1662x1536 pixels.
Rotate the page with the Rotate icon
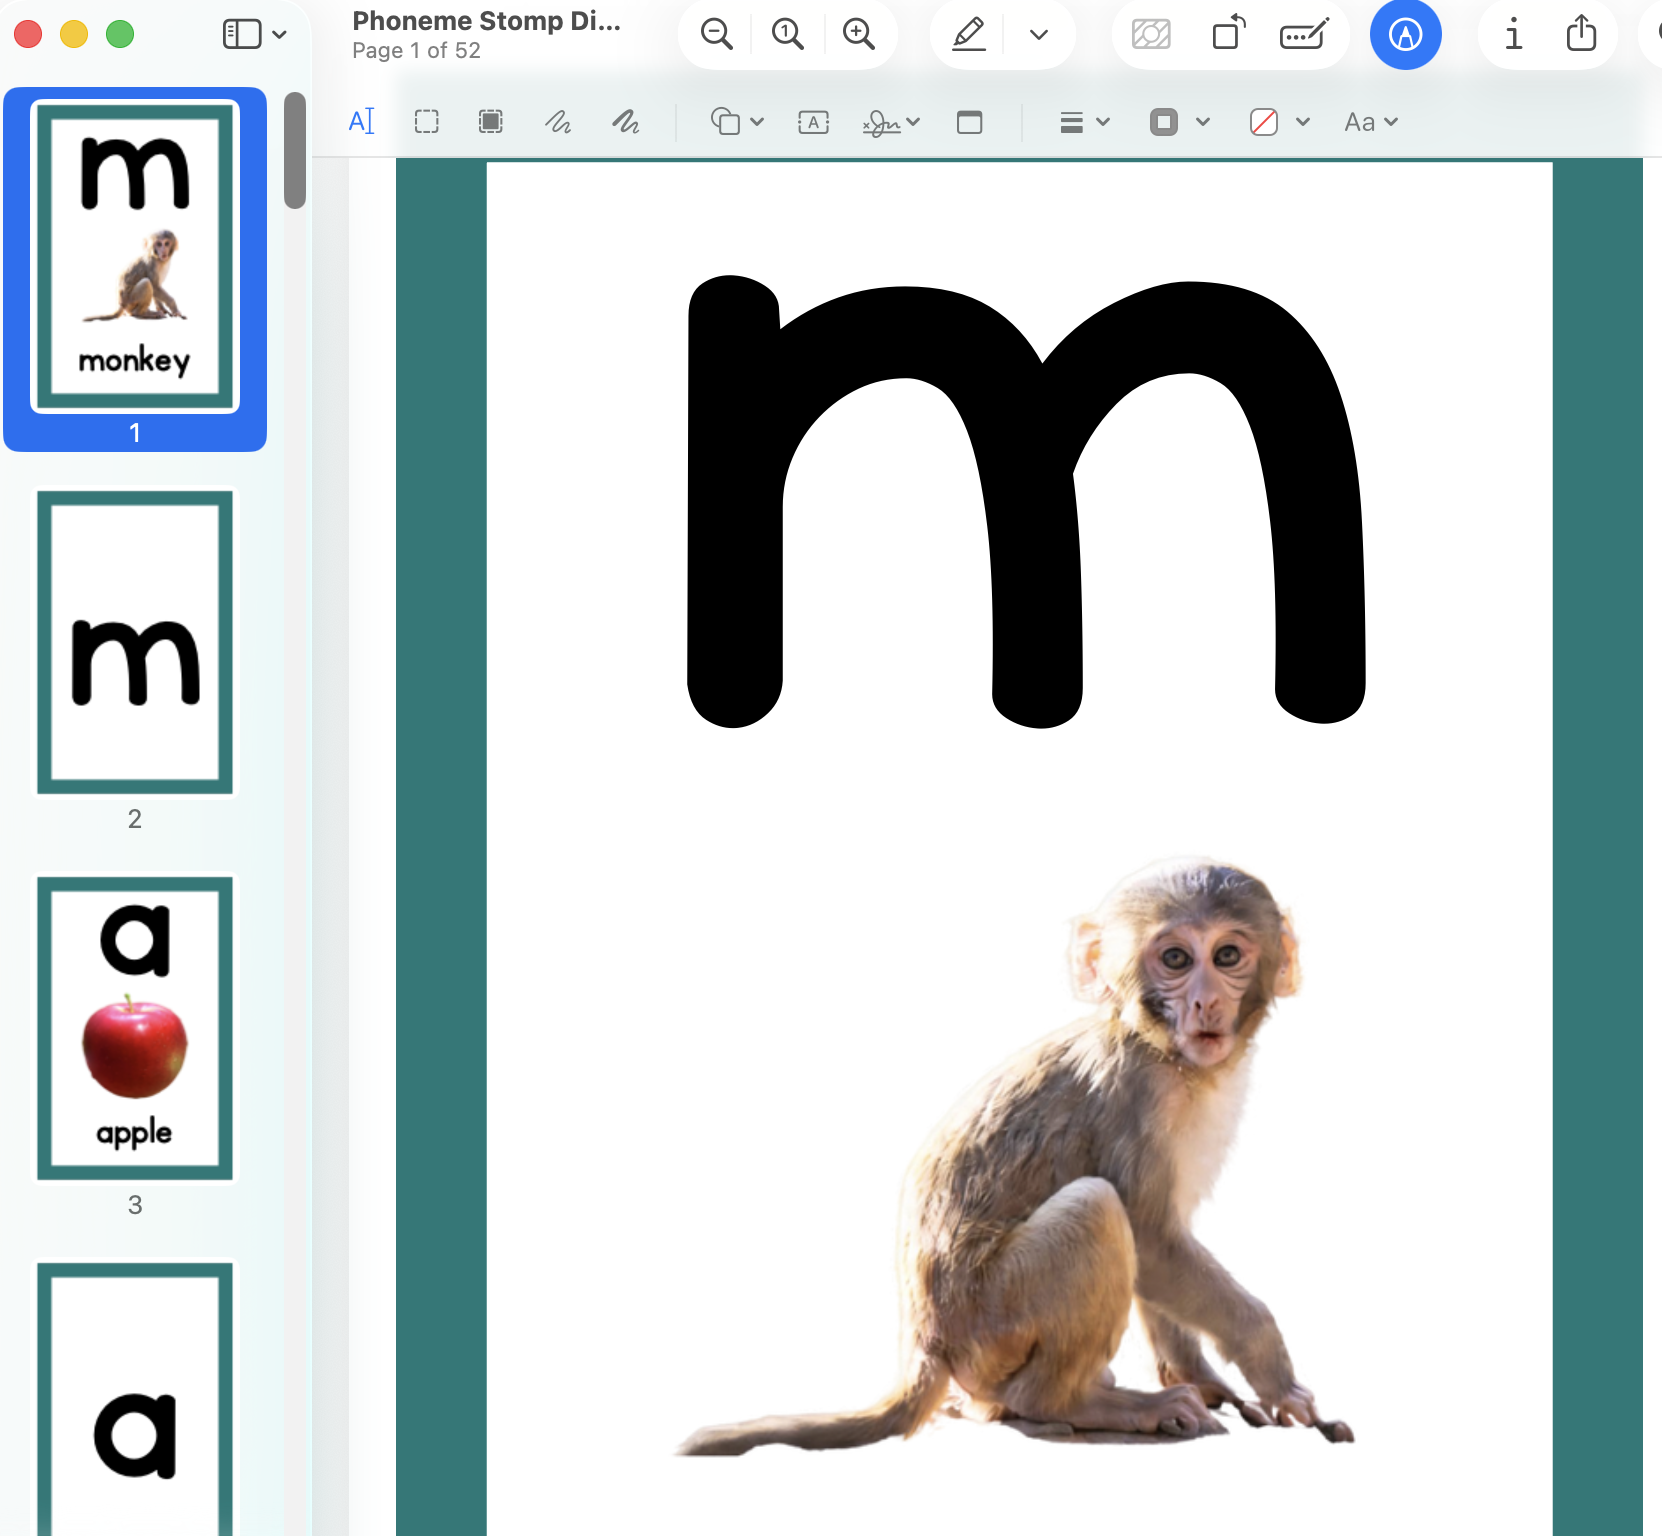tap(1228, 33)
